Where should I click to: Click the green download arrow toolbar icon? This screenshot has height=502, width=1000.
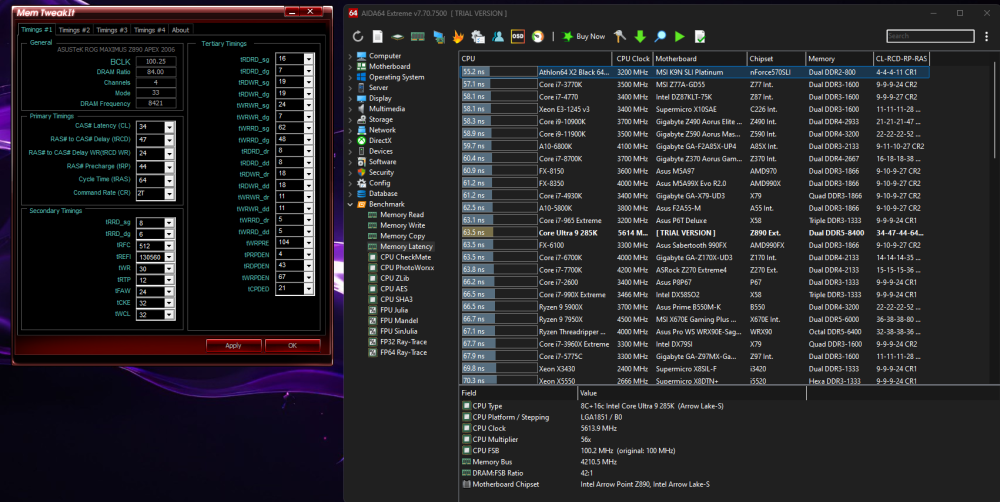pos(640,36)
